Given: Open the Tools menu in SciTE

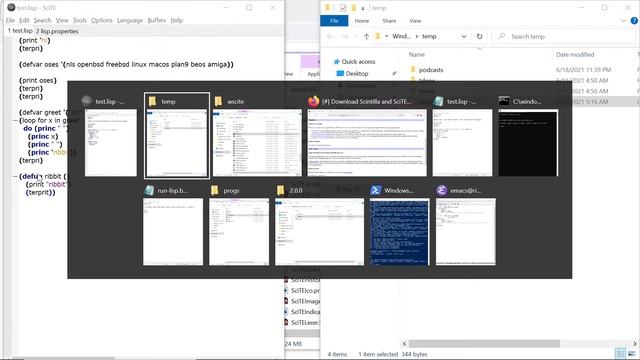Looking at the screenshot, I should 80,20.
